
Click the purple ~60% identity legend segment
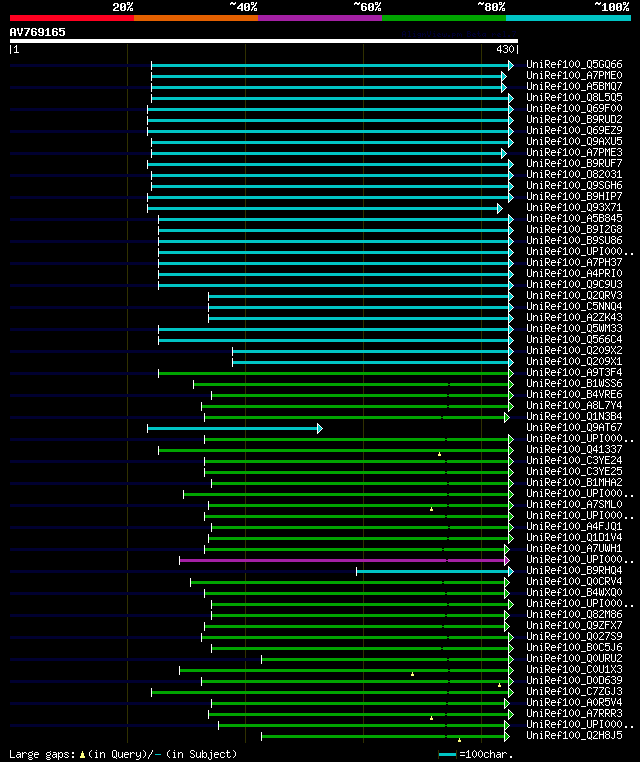pos(320,18)
